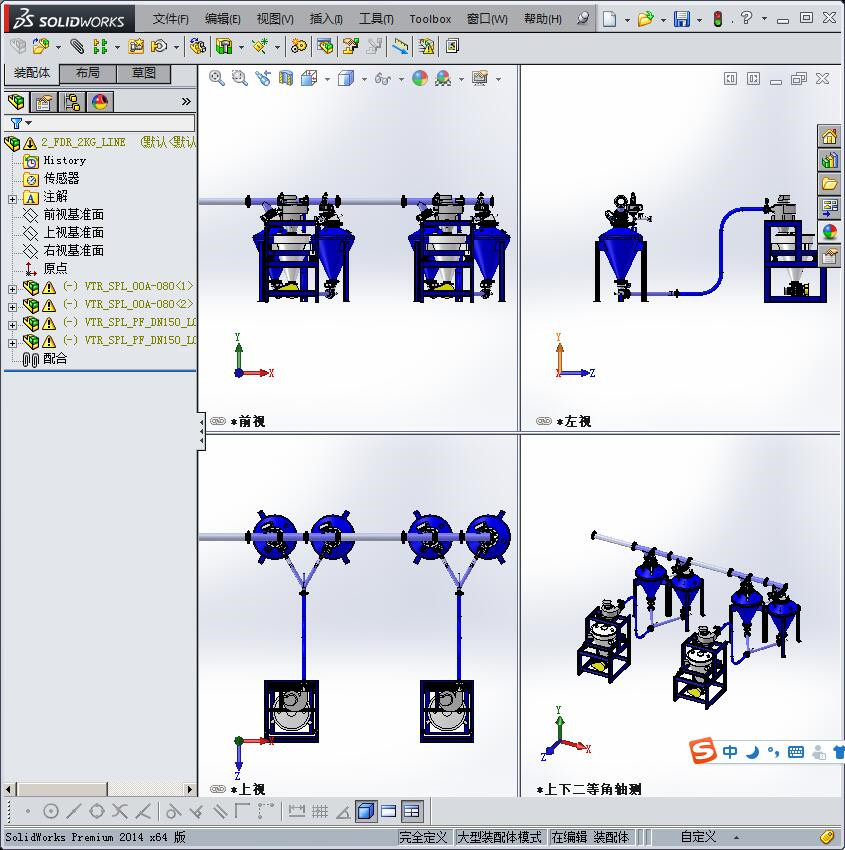Click the Reference Geometry icon
This screenshot has width=845, height=850.
[x=260, y=47]
